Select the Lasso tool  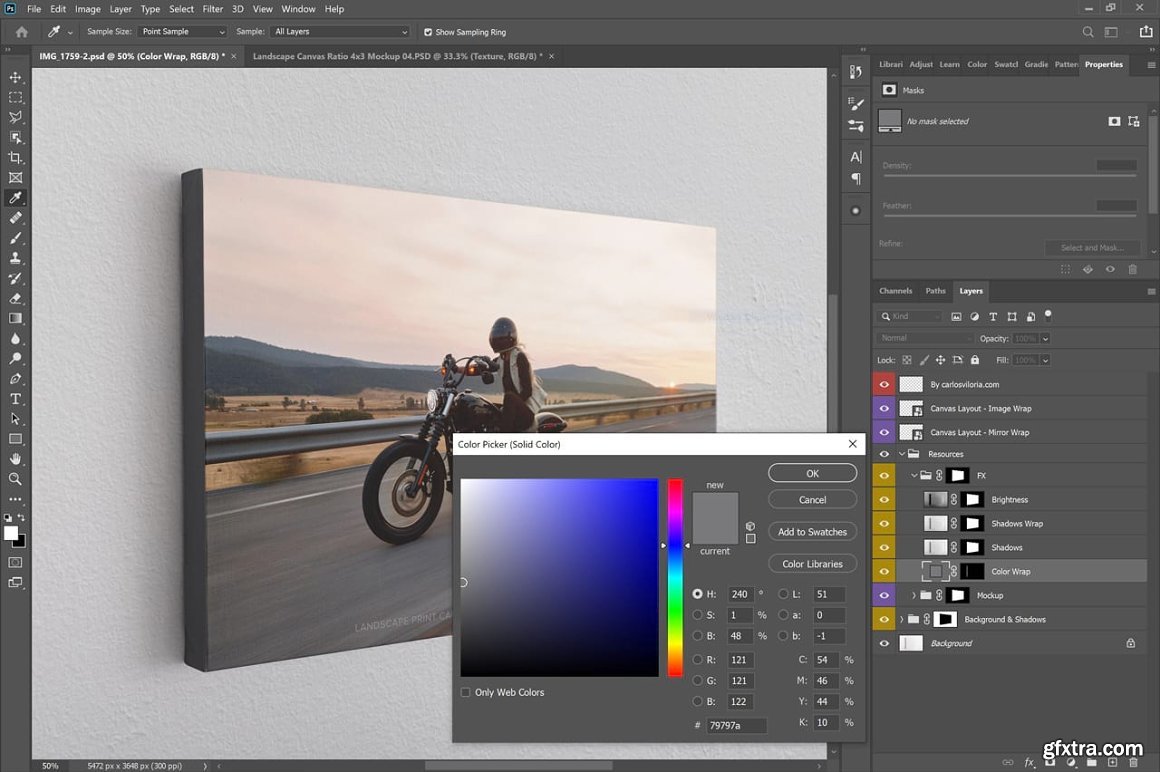(15, 117)
